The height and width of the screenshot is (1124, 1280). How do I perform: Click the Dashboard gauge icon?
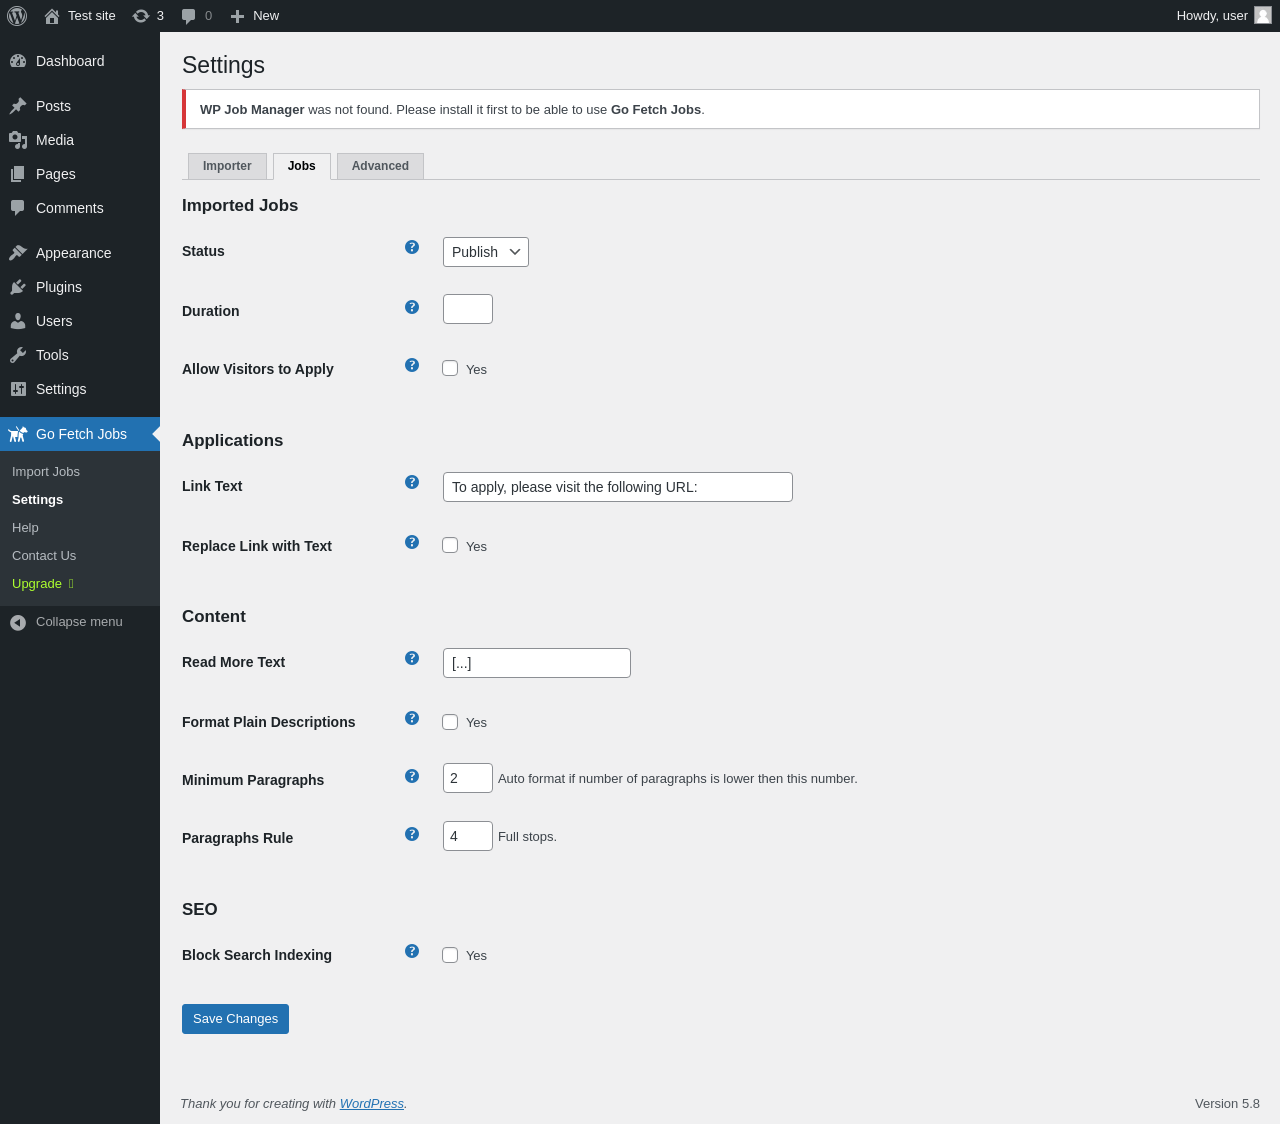18,61
